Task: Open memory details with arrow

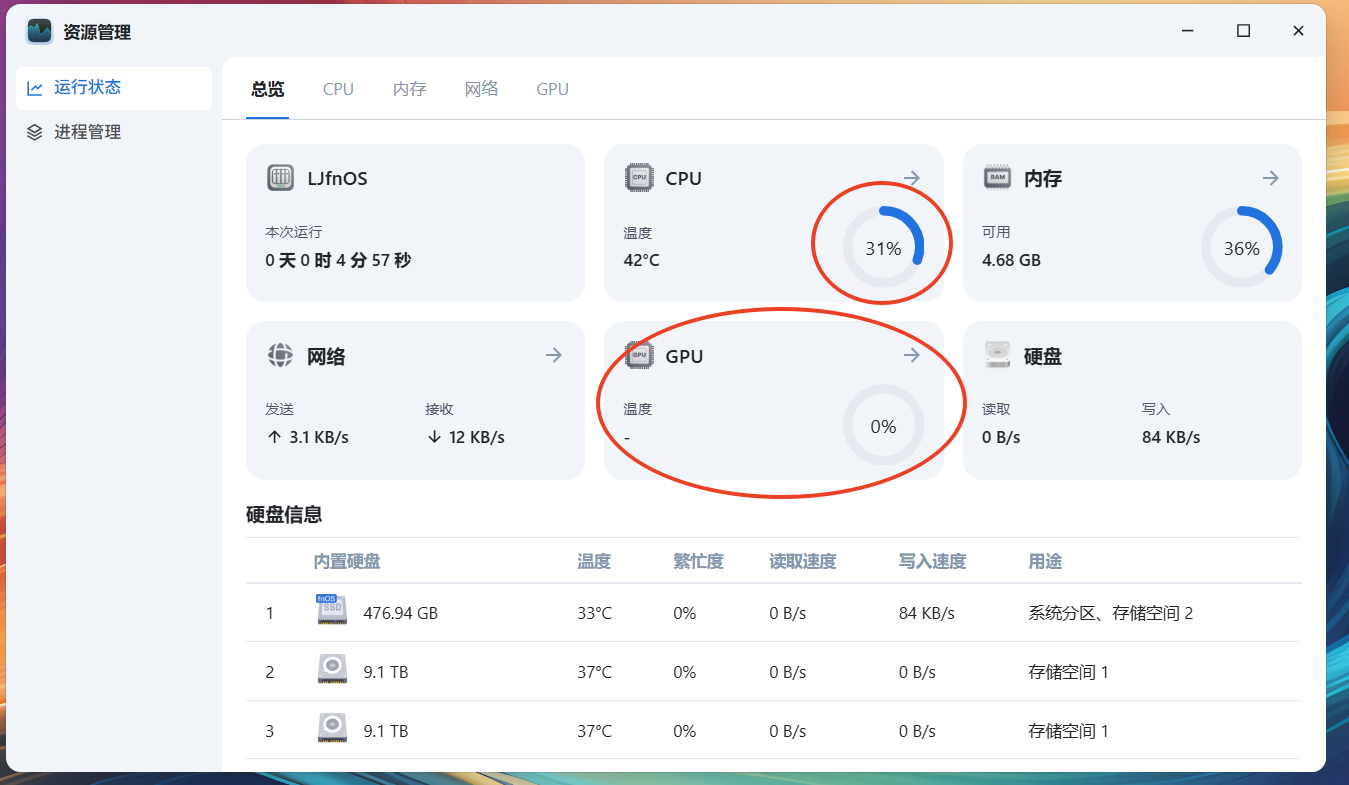Action: [1270, 178]
